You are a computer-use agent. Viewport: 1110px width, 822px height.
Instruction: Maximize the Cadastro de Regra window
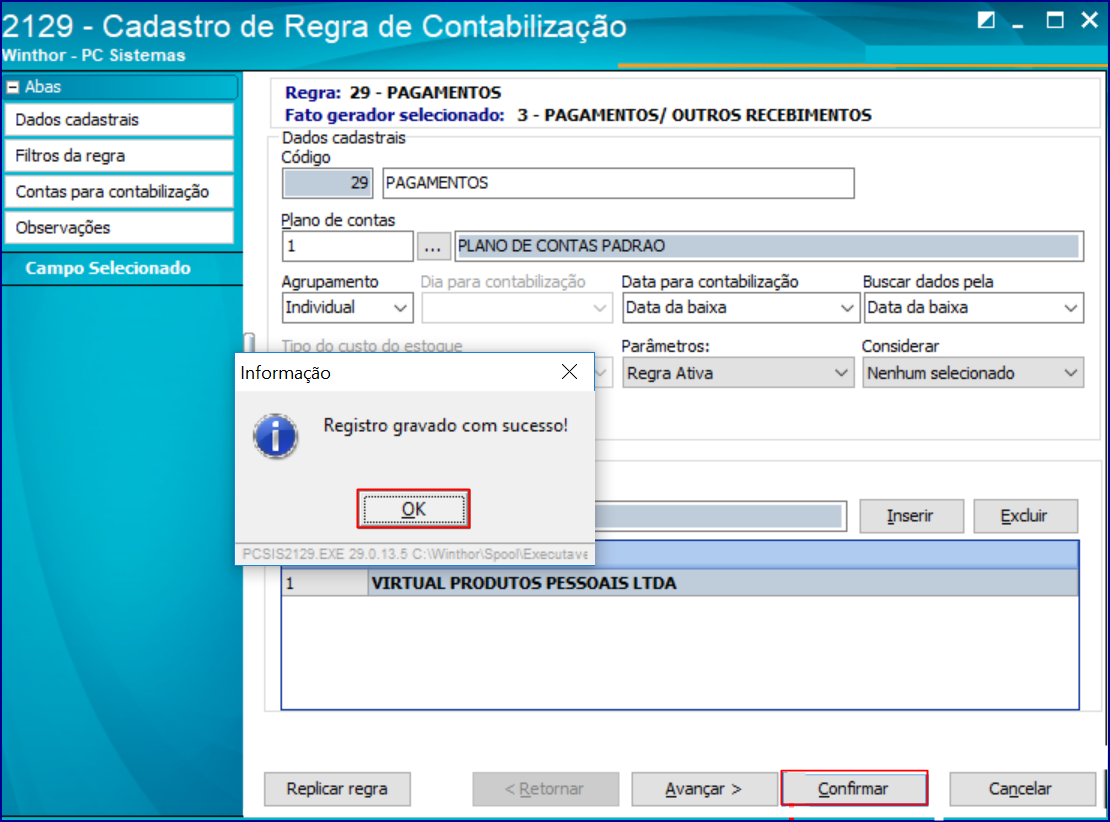click(1055, 20)
